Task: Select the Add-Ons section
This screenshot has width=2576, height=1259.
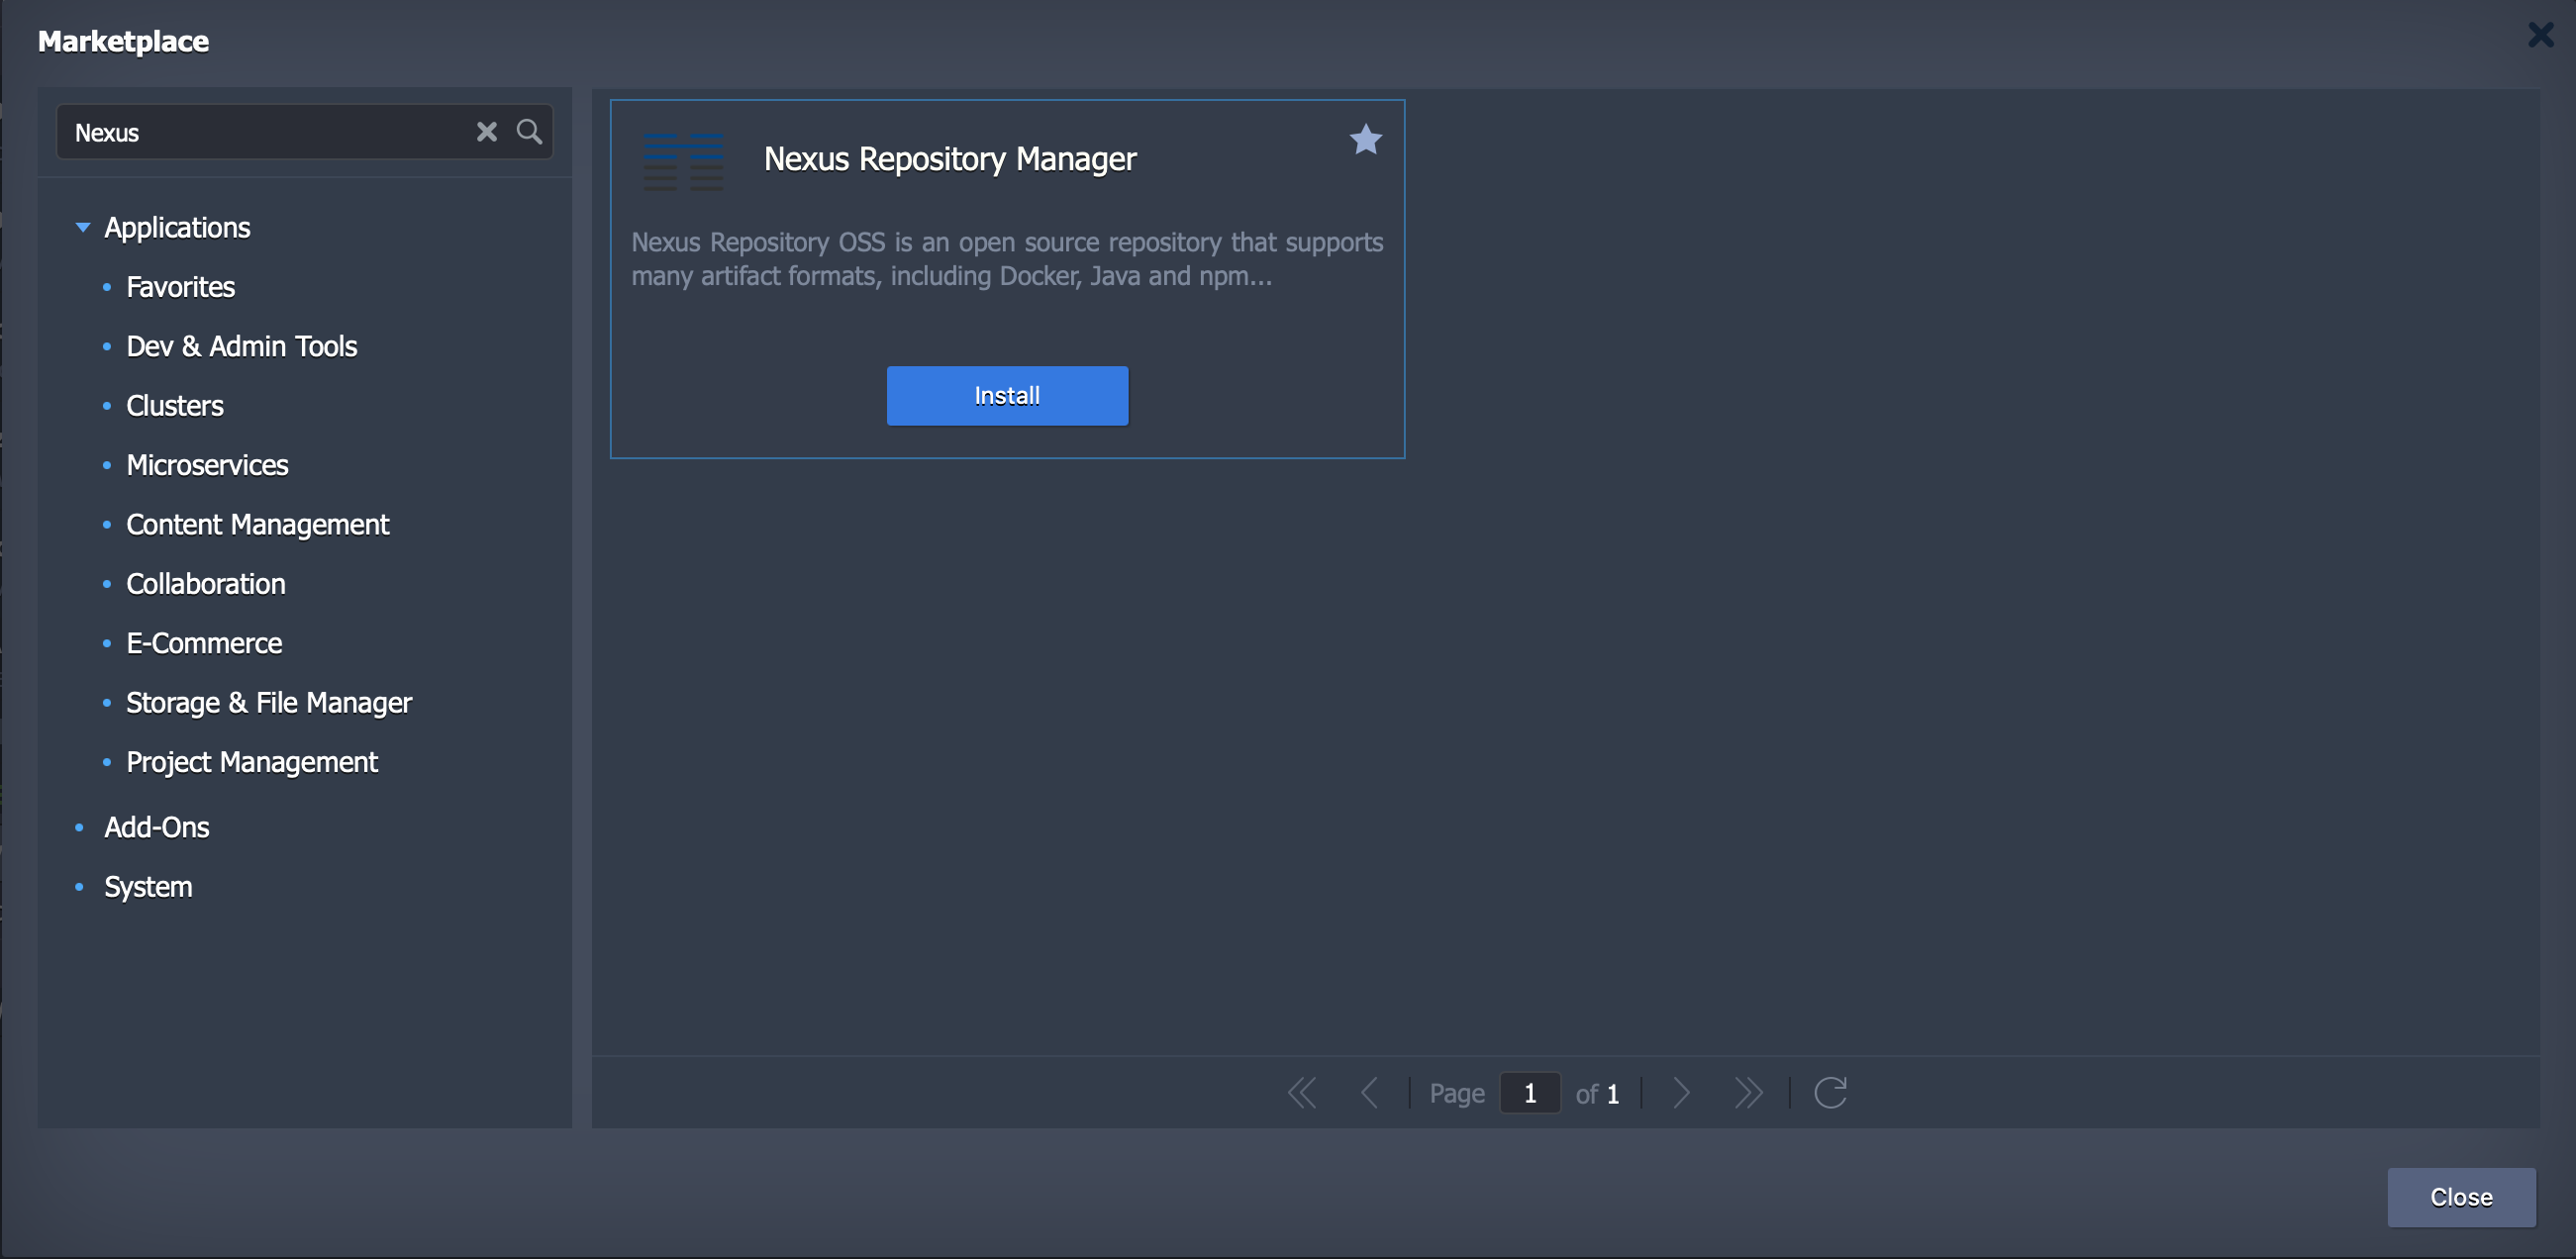Action: pyautogui.click(x=156, y=828)
